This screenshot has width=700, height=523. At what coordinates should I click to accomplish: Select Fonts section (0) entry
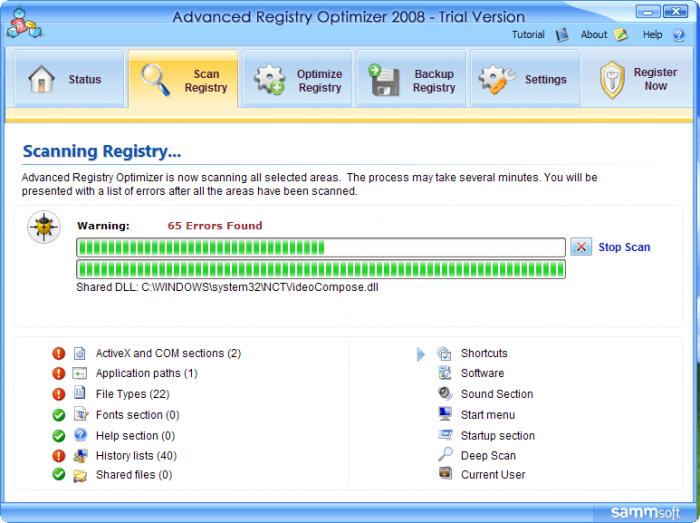point(138,415)
